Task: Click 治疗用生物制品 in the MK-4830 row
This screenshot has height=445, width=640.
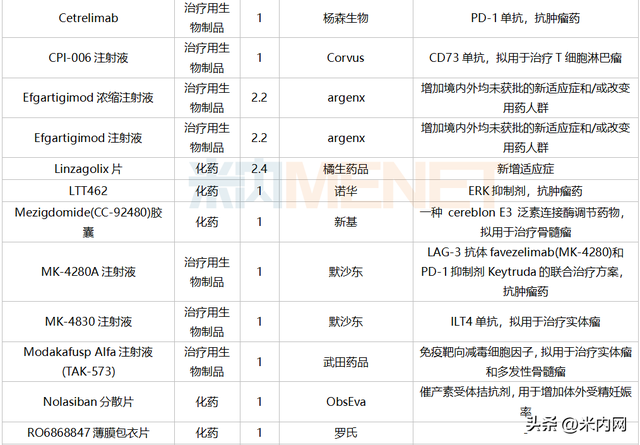Action: coord(207,322)
